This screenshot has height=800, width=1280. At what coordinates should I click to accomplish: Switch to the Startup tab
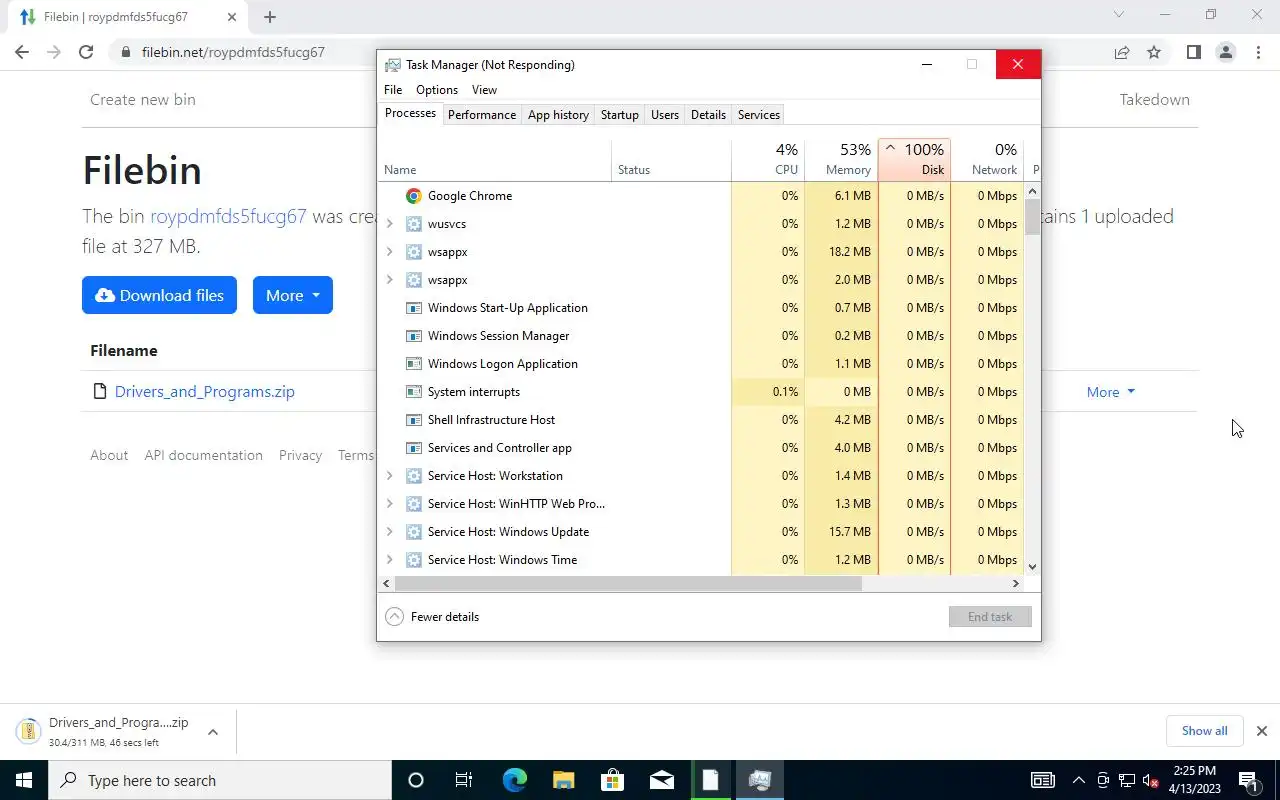pos(619,115)
